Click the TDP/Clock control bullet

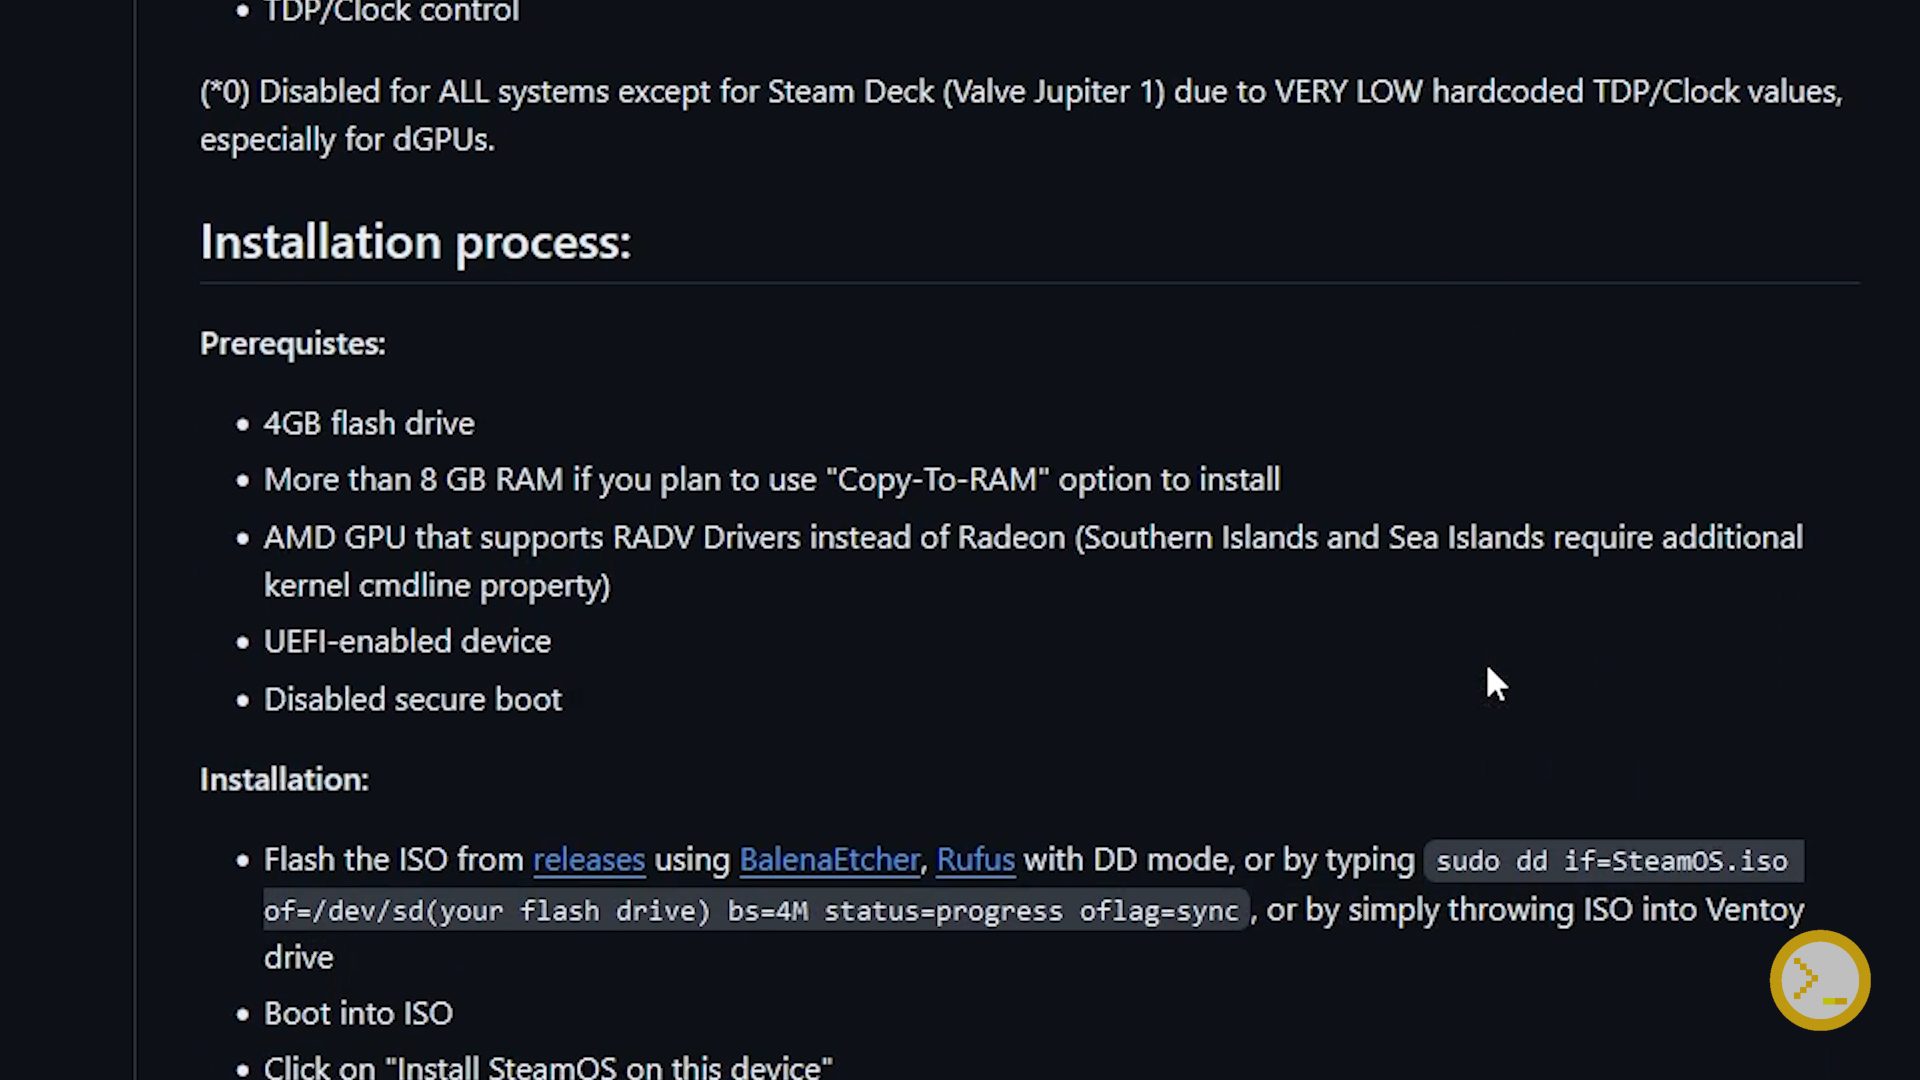point(391,12)
